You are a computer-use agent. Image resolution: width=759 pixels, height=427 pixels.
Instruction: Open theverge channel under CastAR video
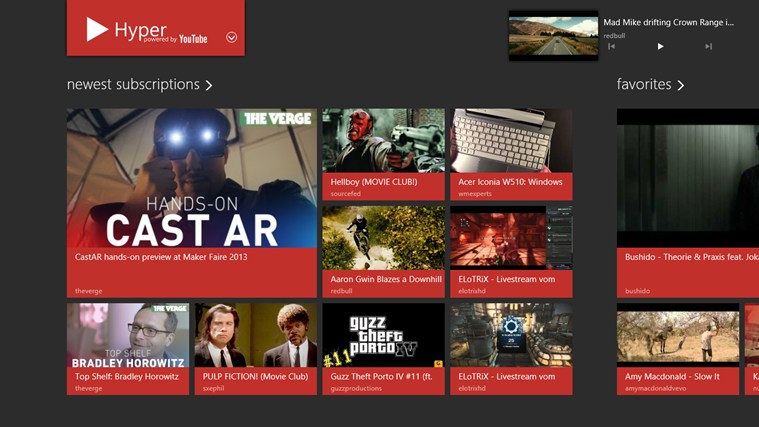[x=89, y=291]
